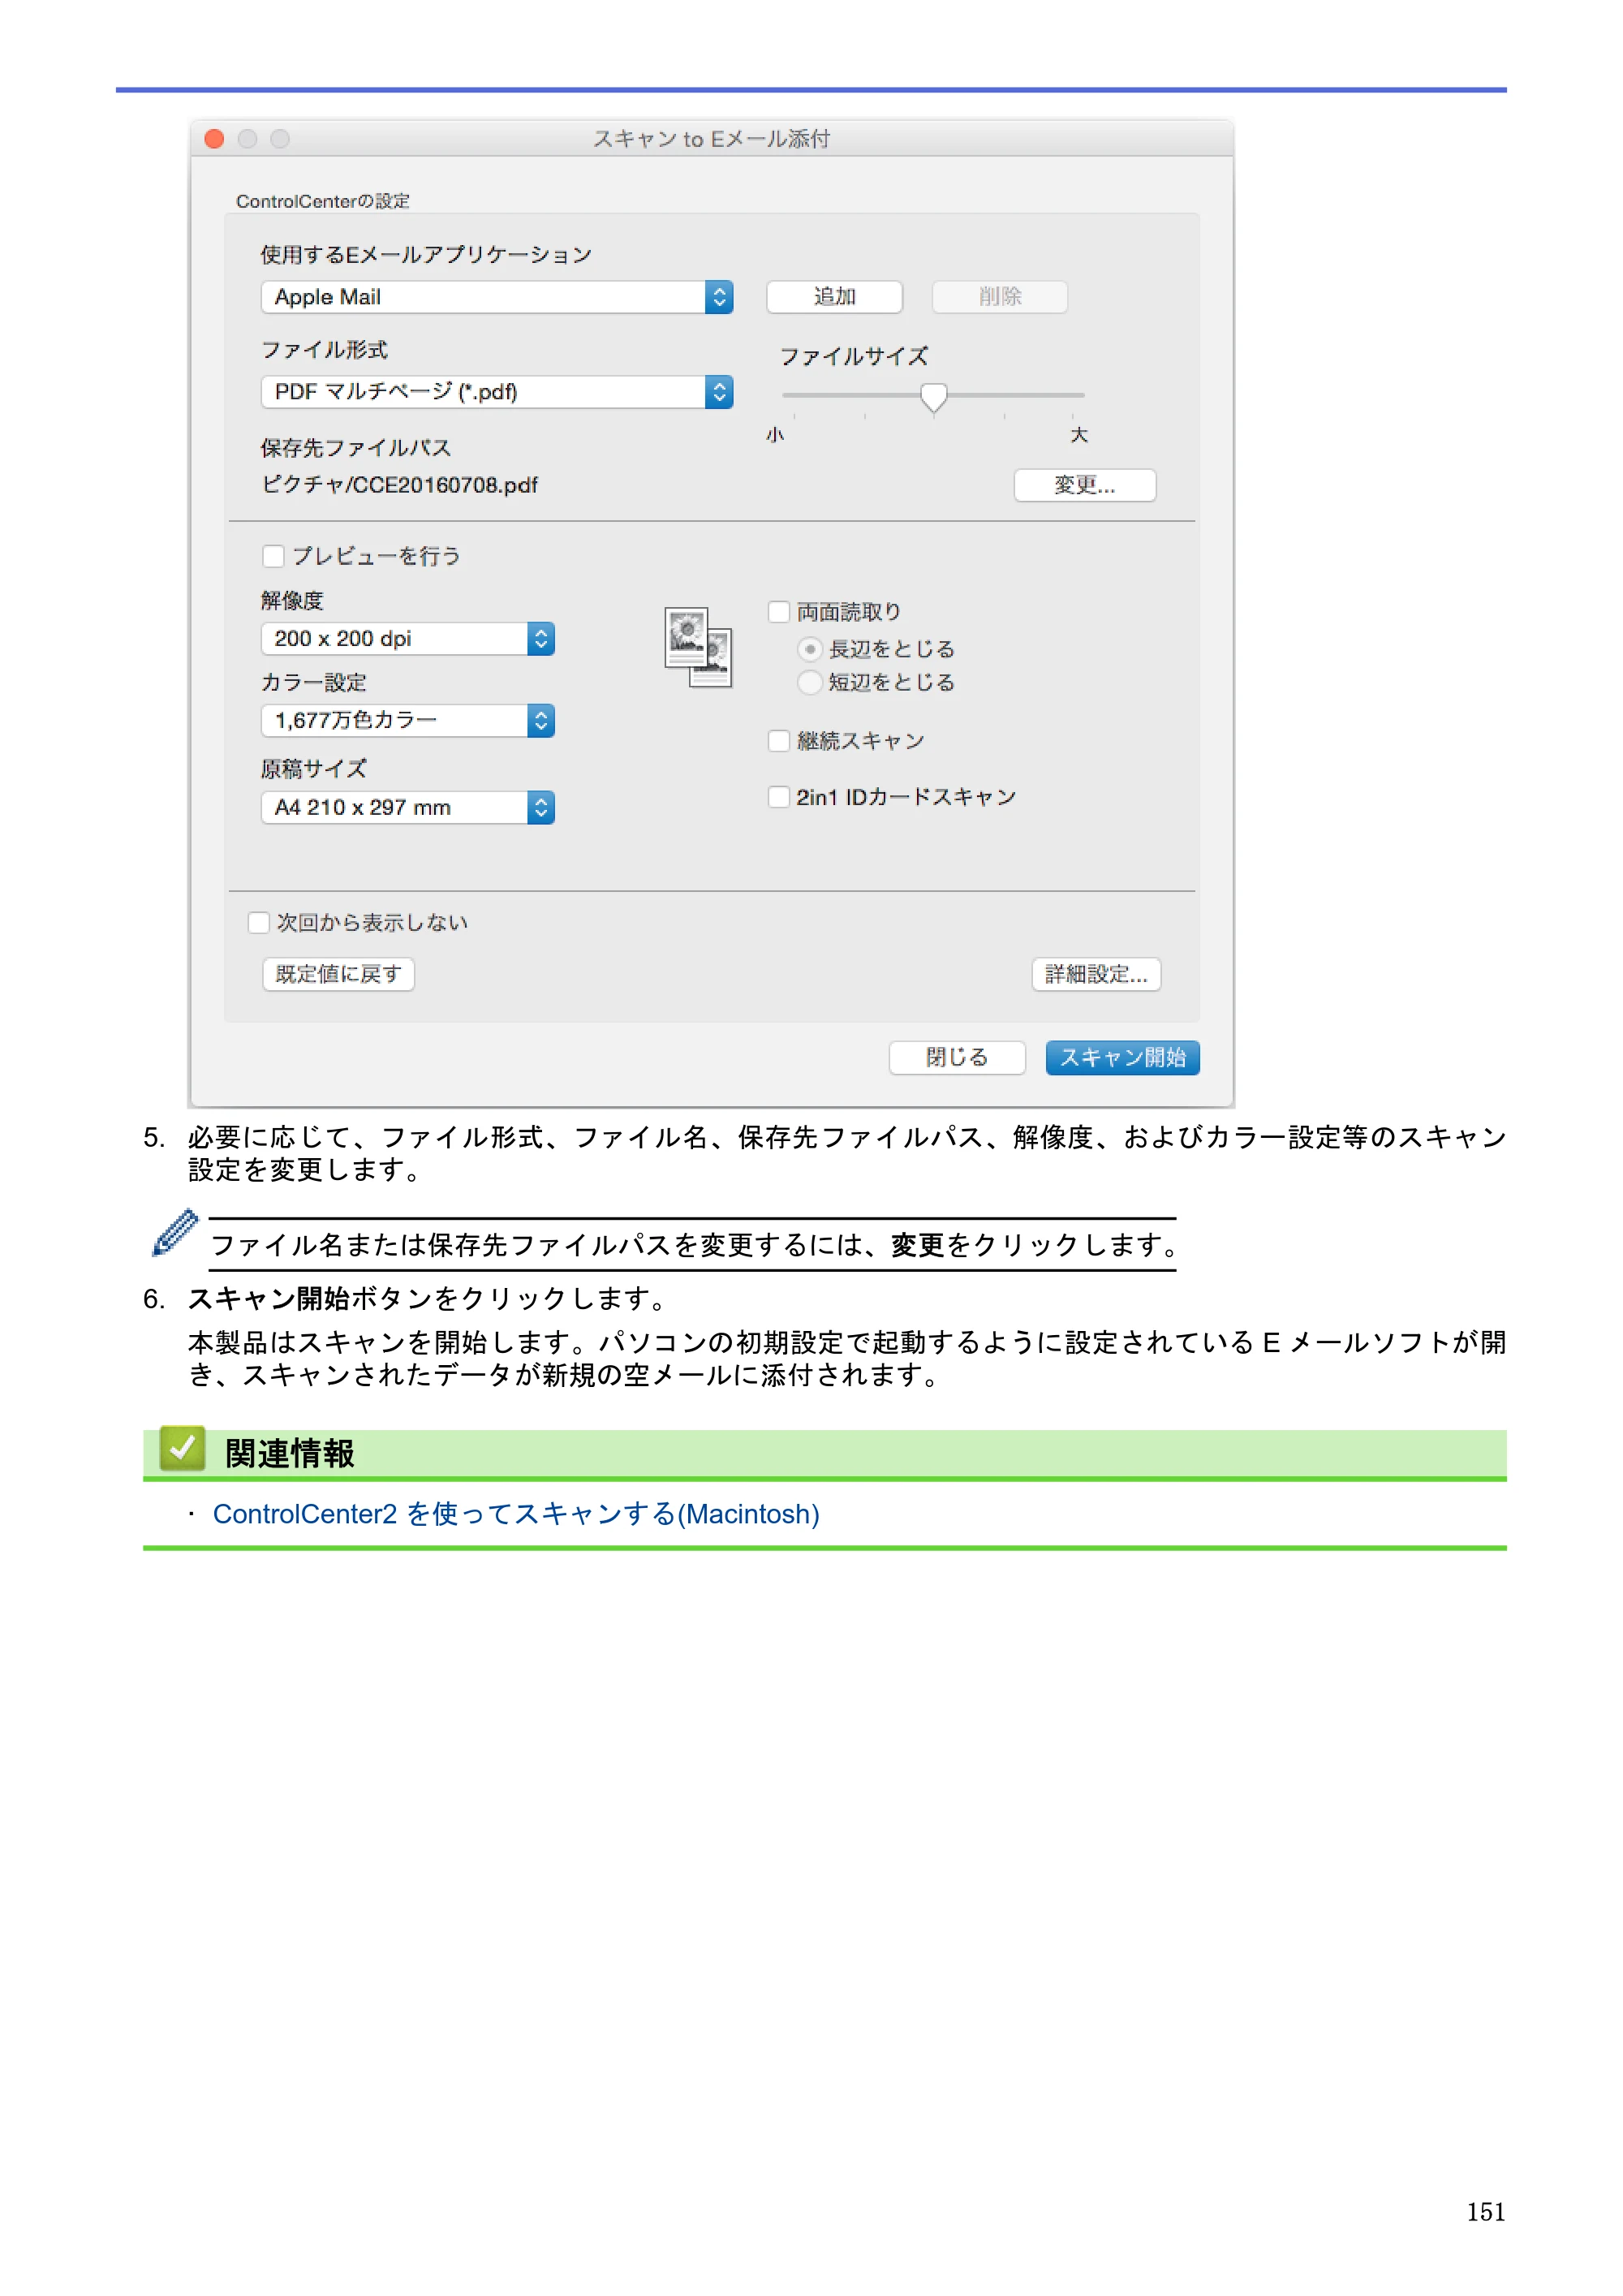This screenshot has width=1623, height=2296.
Task: Click the 大 label under file size slider
Action: [x=1079, y=435]
